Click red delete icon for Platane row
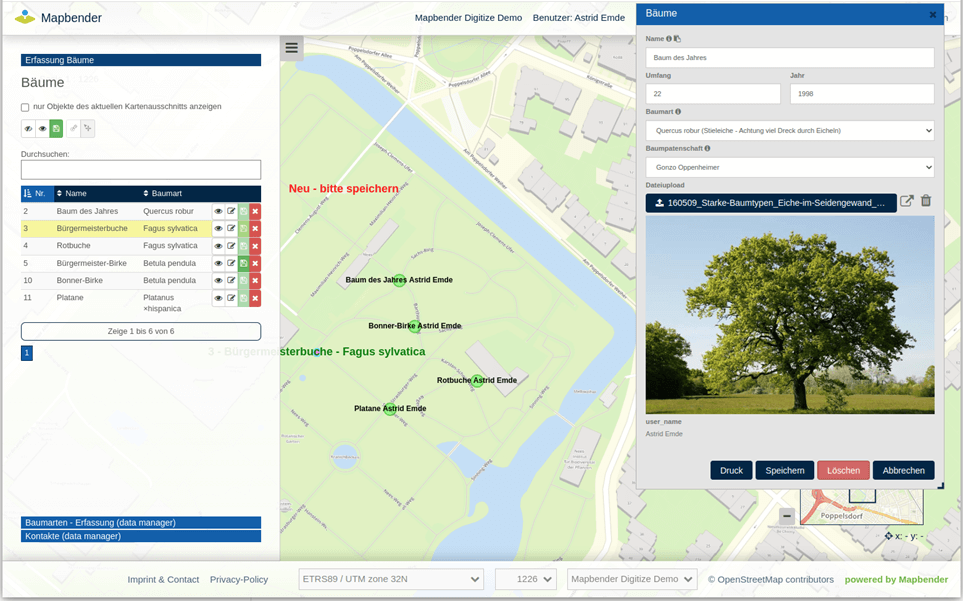 pos(255,299)
